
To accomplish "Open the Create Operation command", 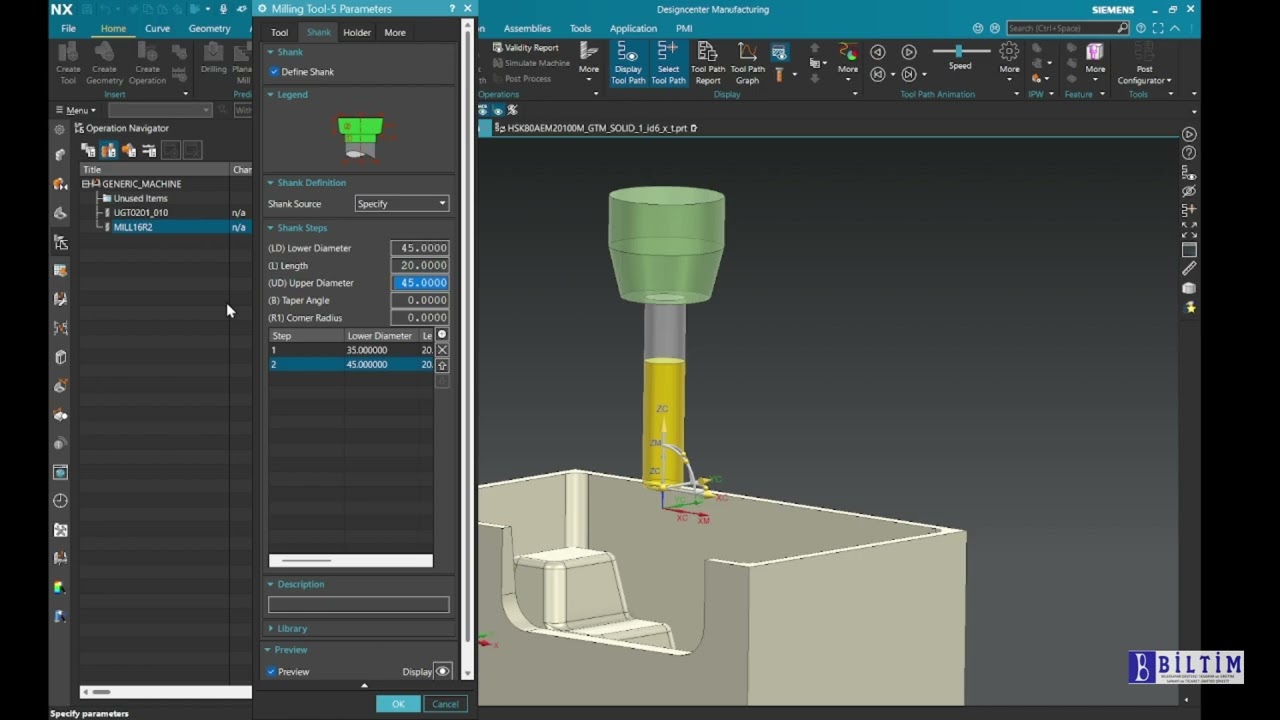I will click(x=147, y=63).
